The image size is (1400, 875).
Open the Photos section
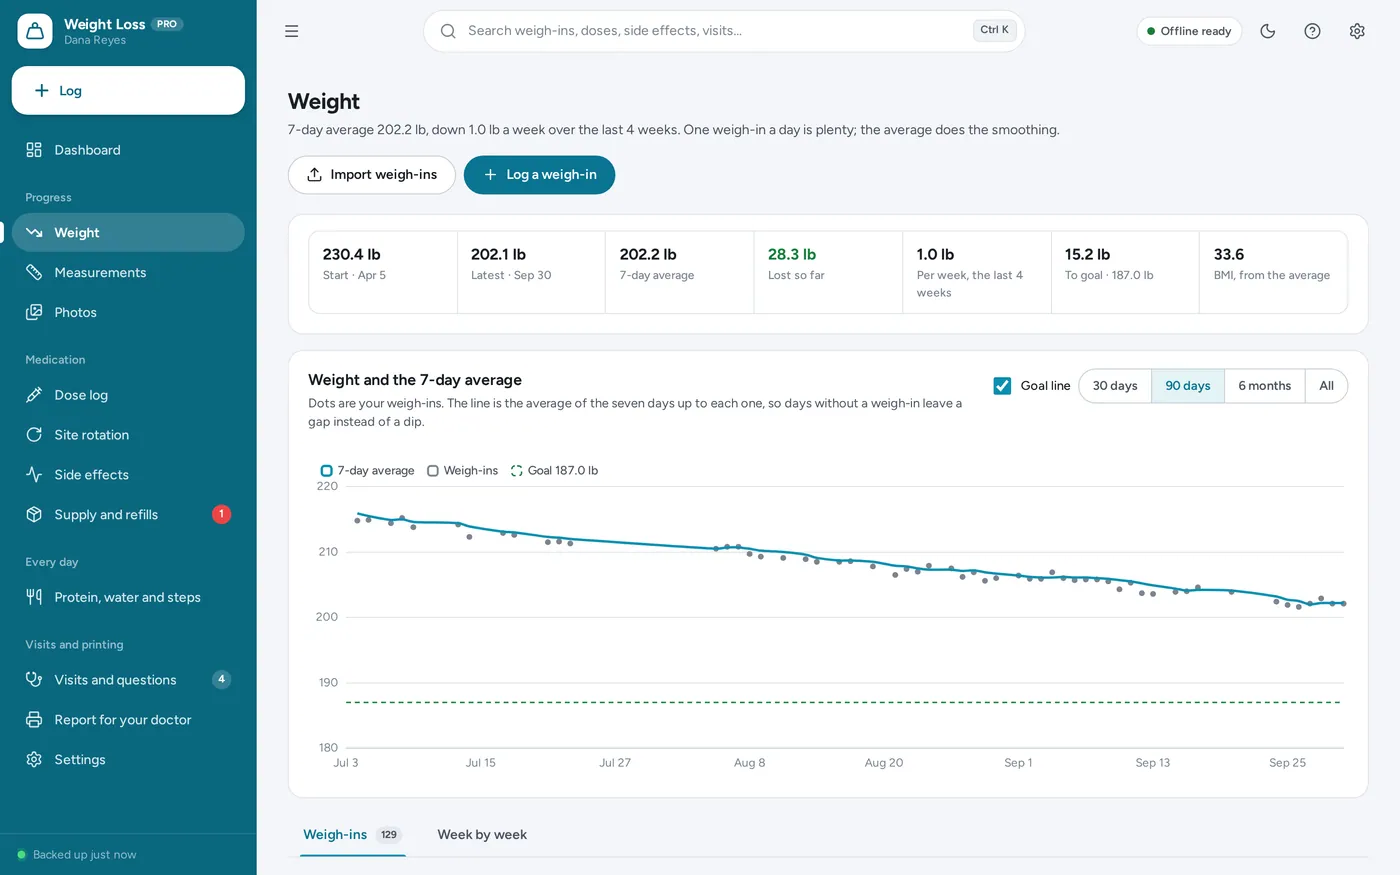128,312
